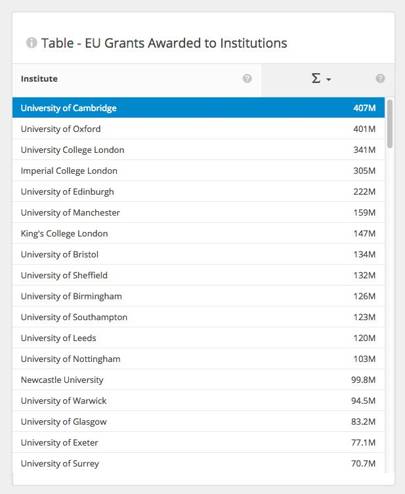Screen dimensions: 405x494
Task: Select the University College London row
Action: tap(199, 150)
